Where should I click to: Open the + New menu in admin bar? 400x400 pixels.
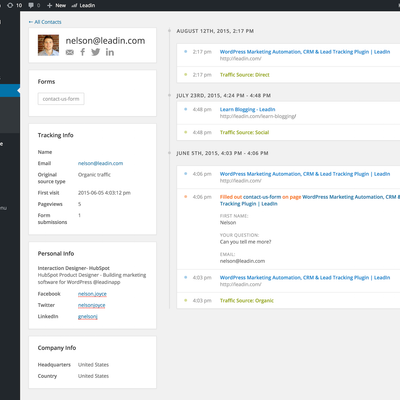pyautogui.click(x=56, y=5)
